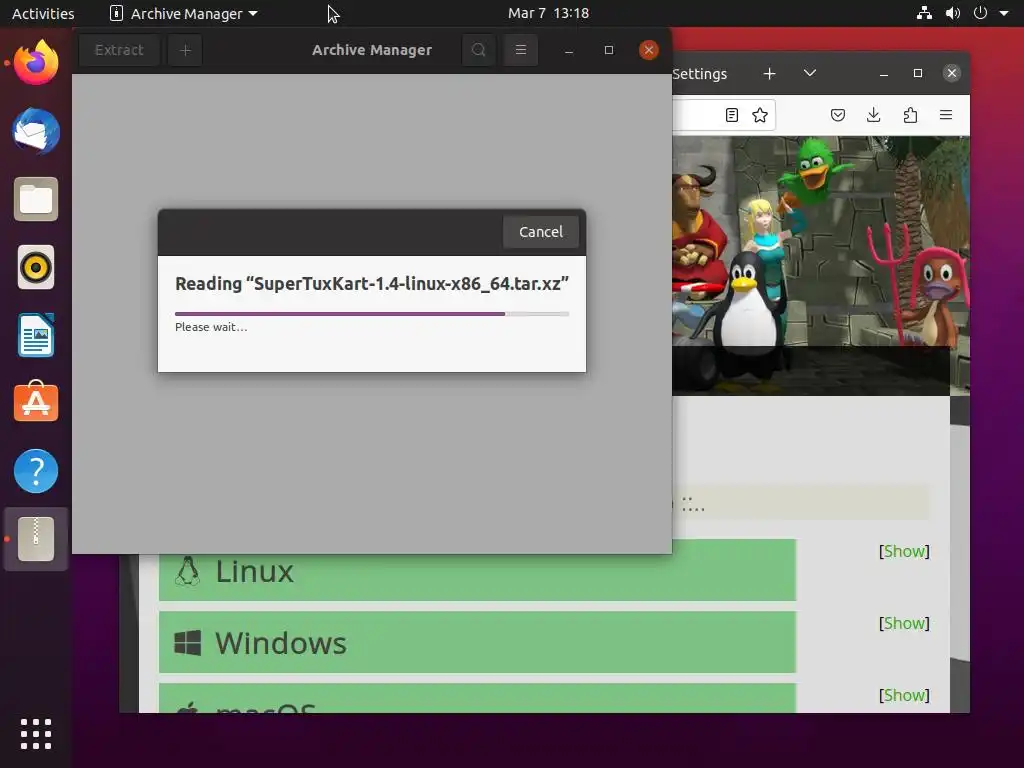Maximize the Archive Manager window
Image resolution: width=1024 pixels, height=768 pixels.
(609, 50)
